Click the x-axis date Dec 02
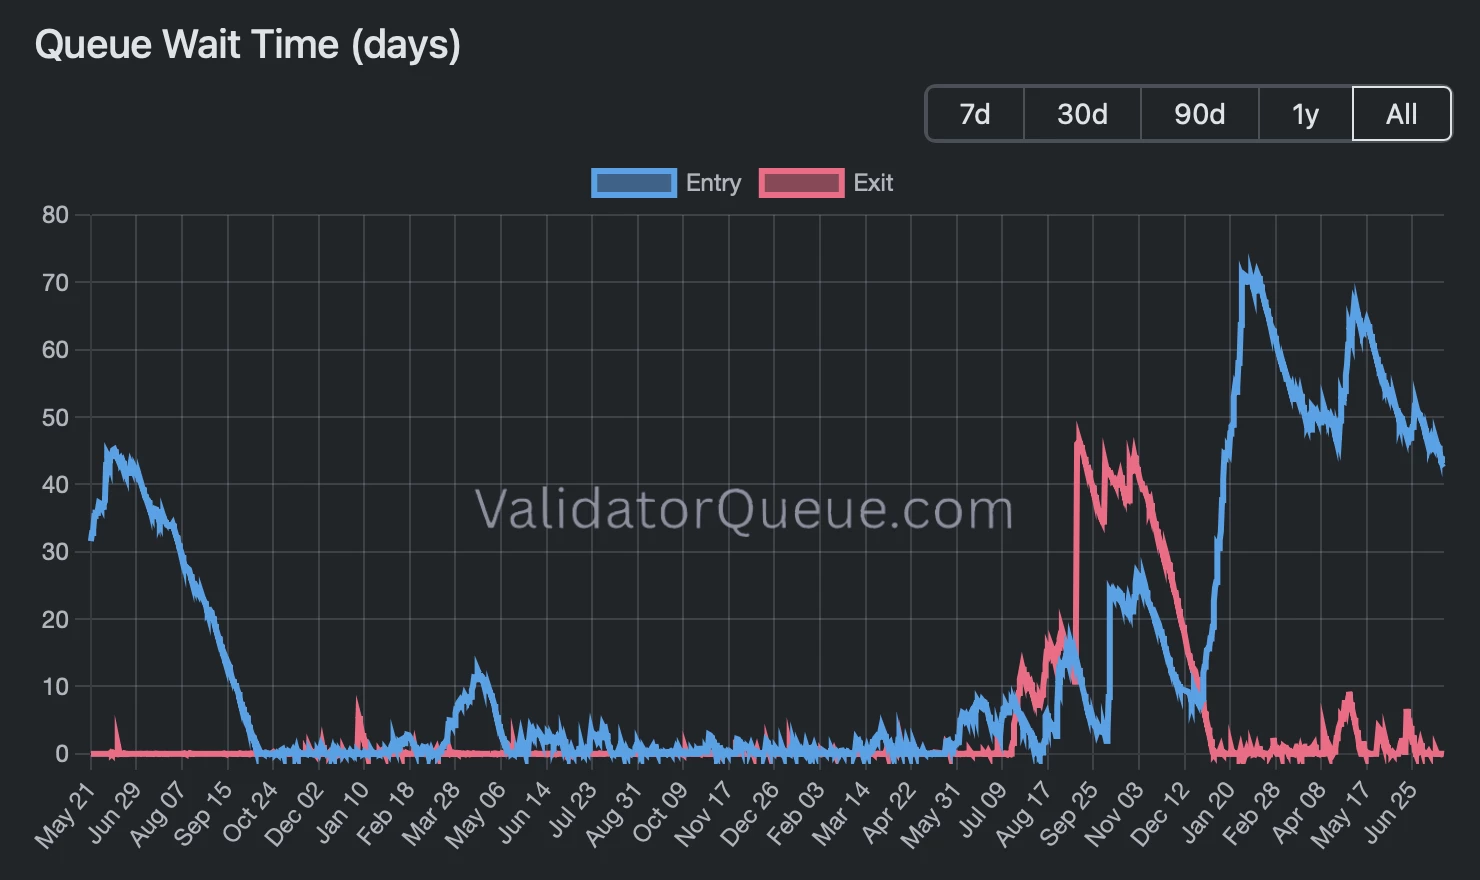 point(294,815)
